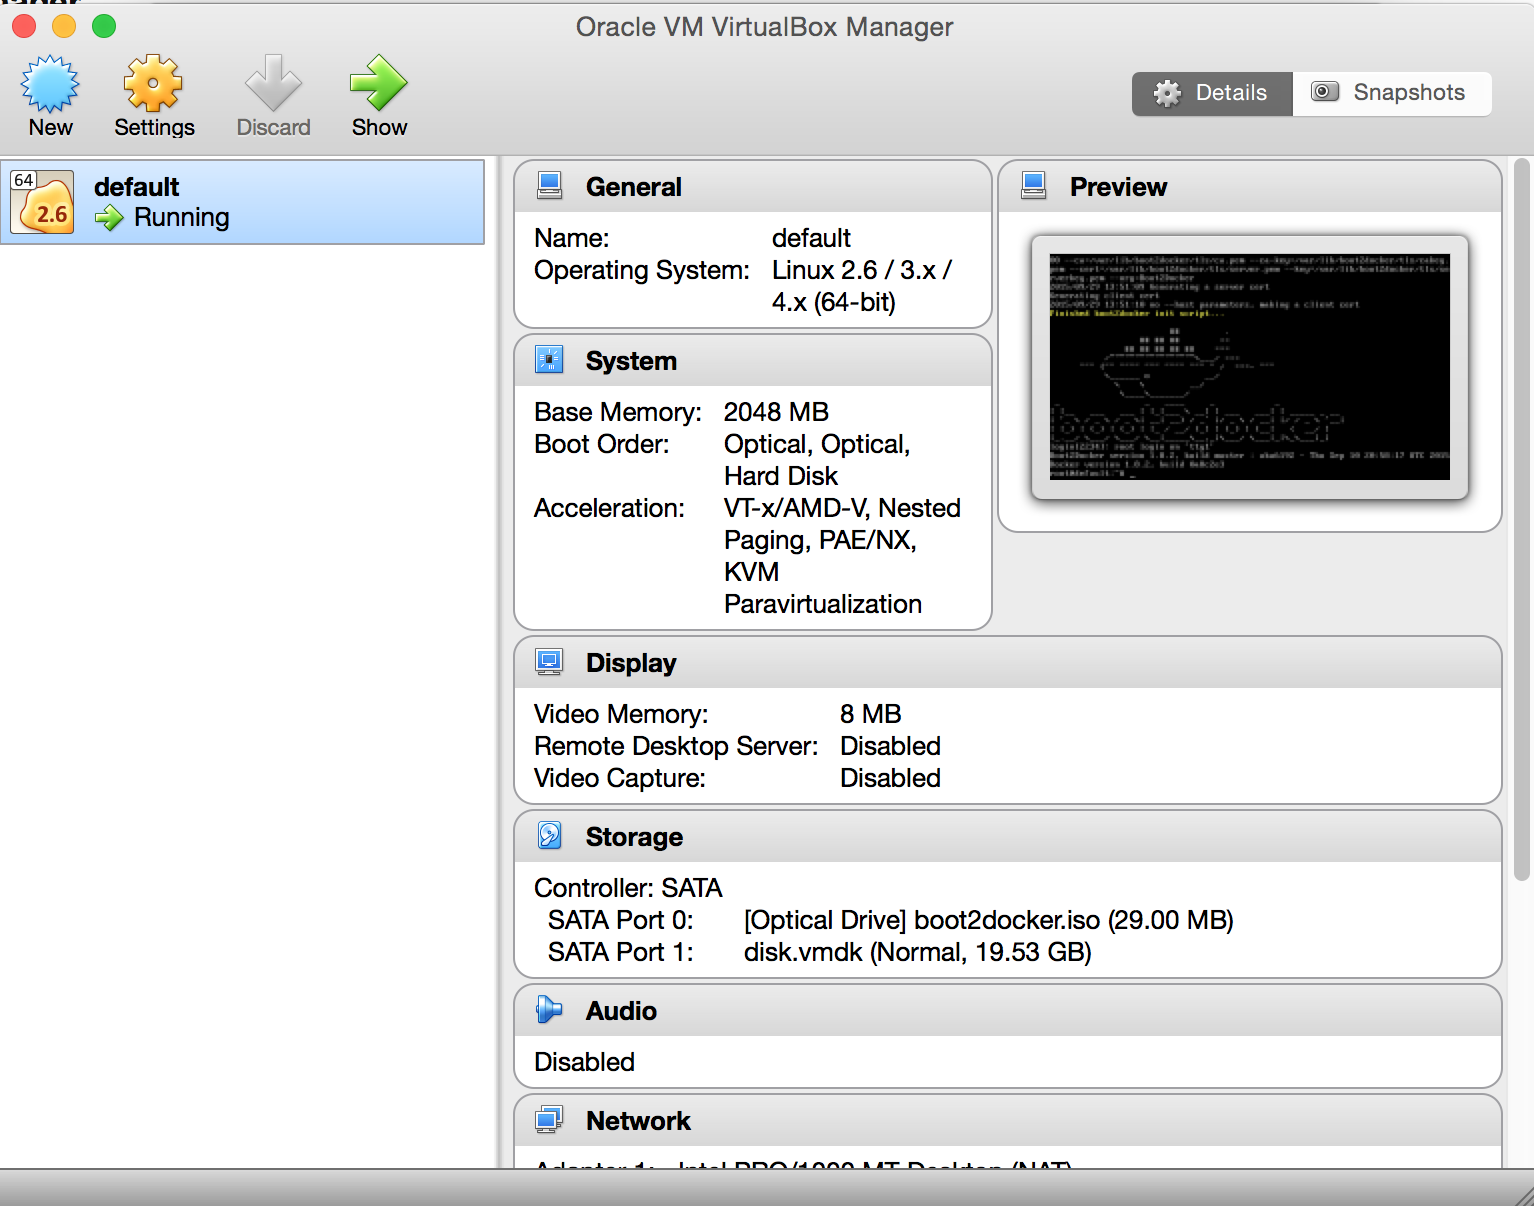This screenshot has width=1534, height=1206.
Task: Click the Storage section disk icon
Action: pos(549,836)
